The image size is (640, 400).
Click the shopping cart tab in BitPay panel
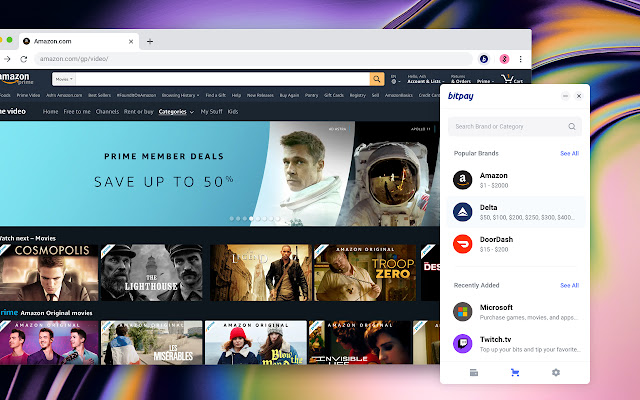coord(515,372)
